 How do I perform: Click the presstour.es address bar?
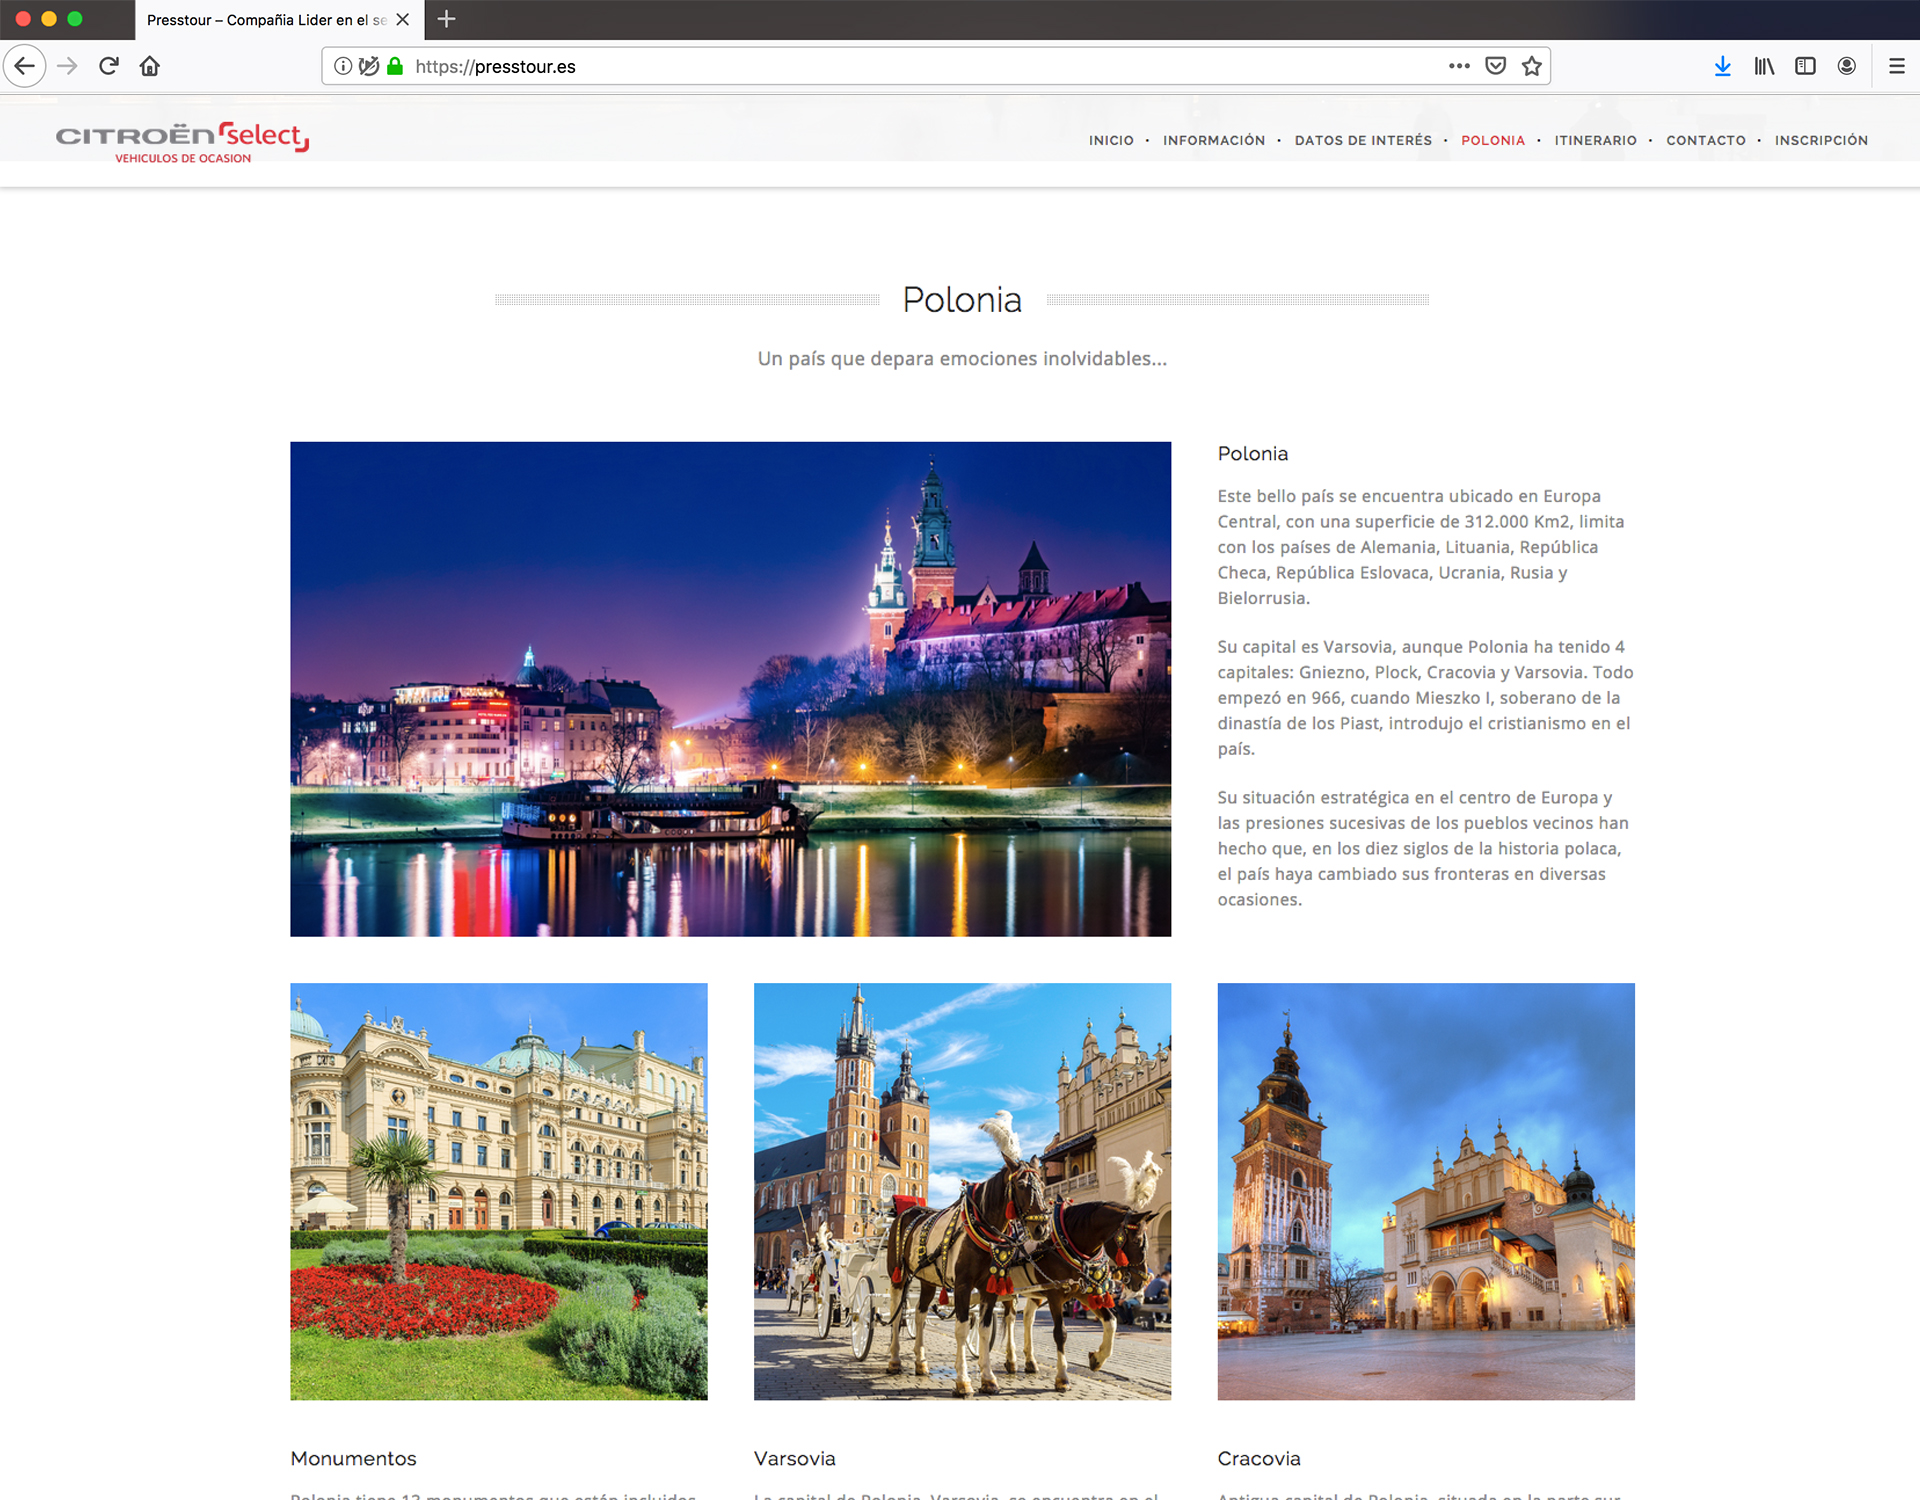click(x=900, y=66)
